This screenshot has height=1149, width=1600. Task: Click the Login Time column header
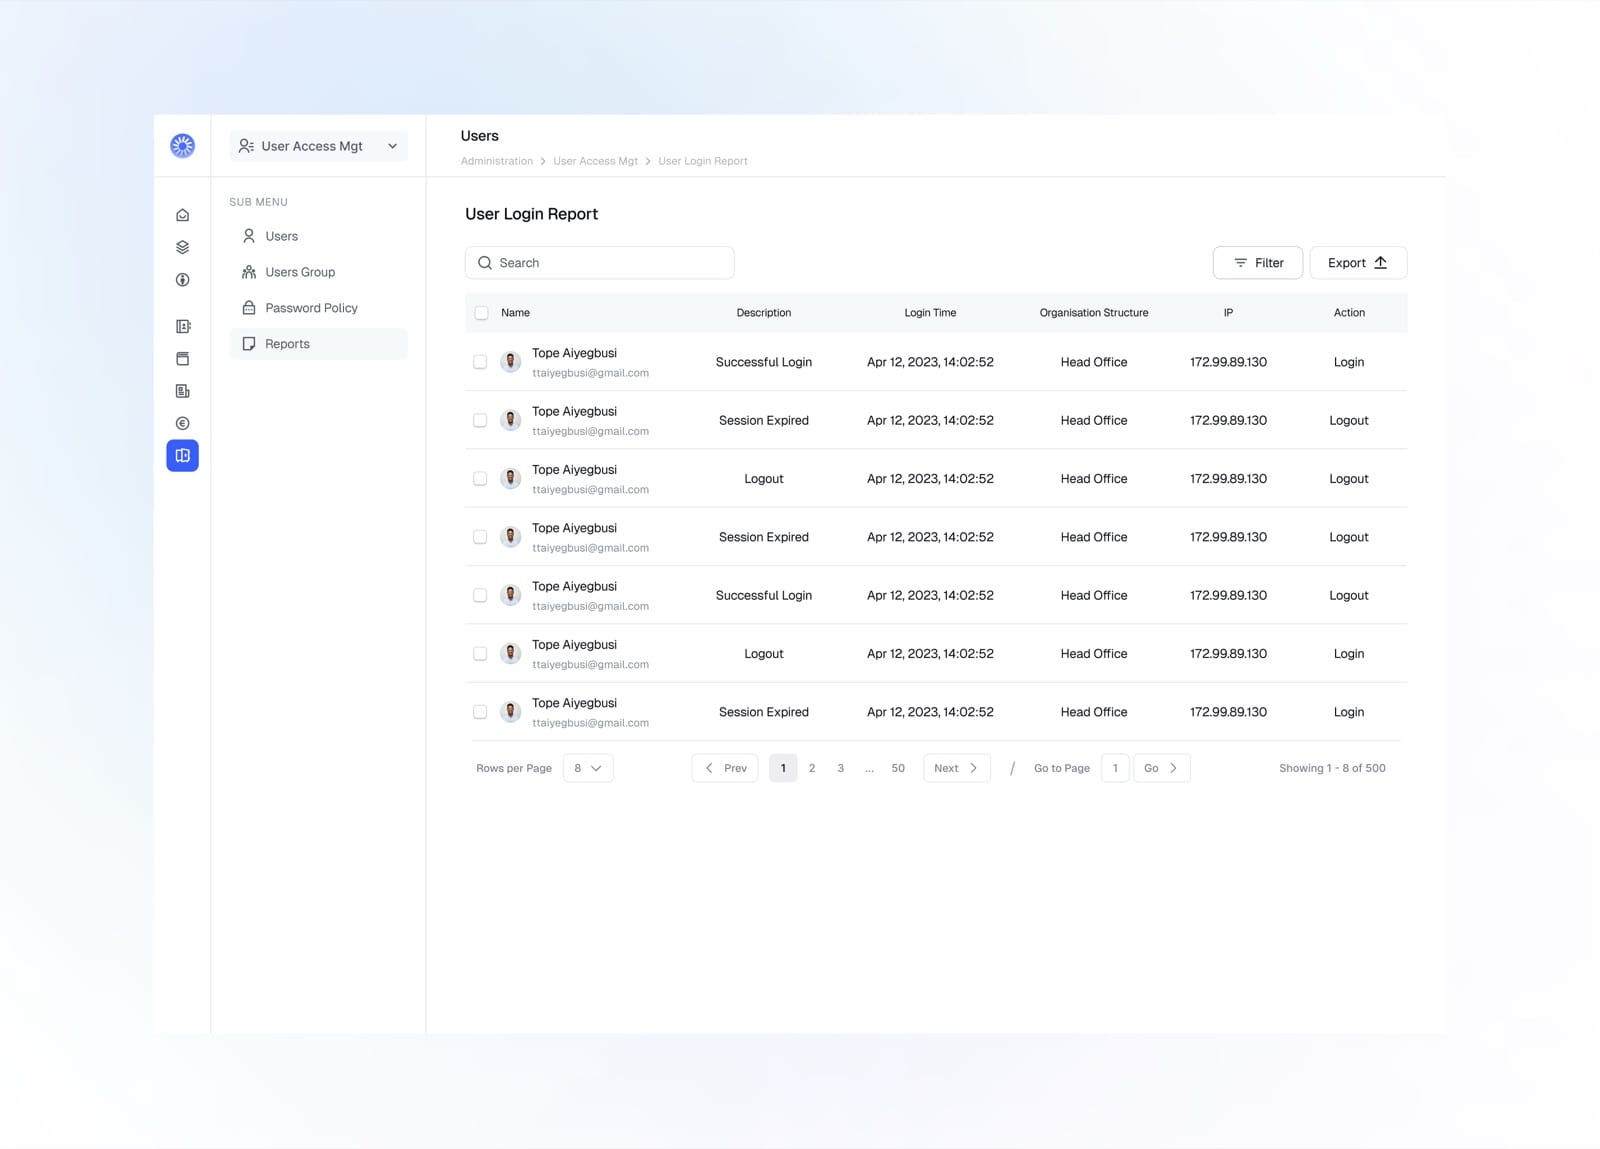click(930, 313)
